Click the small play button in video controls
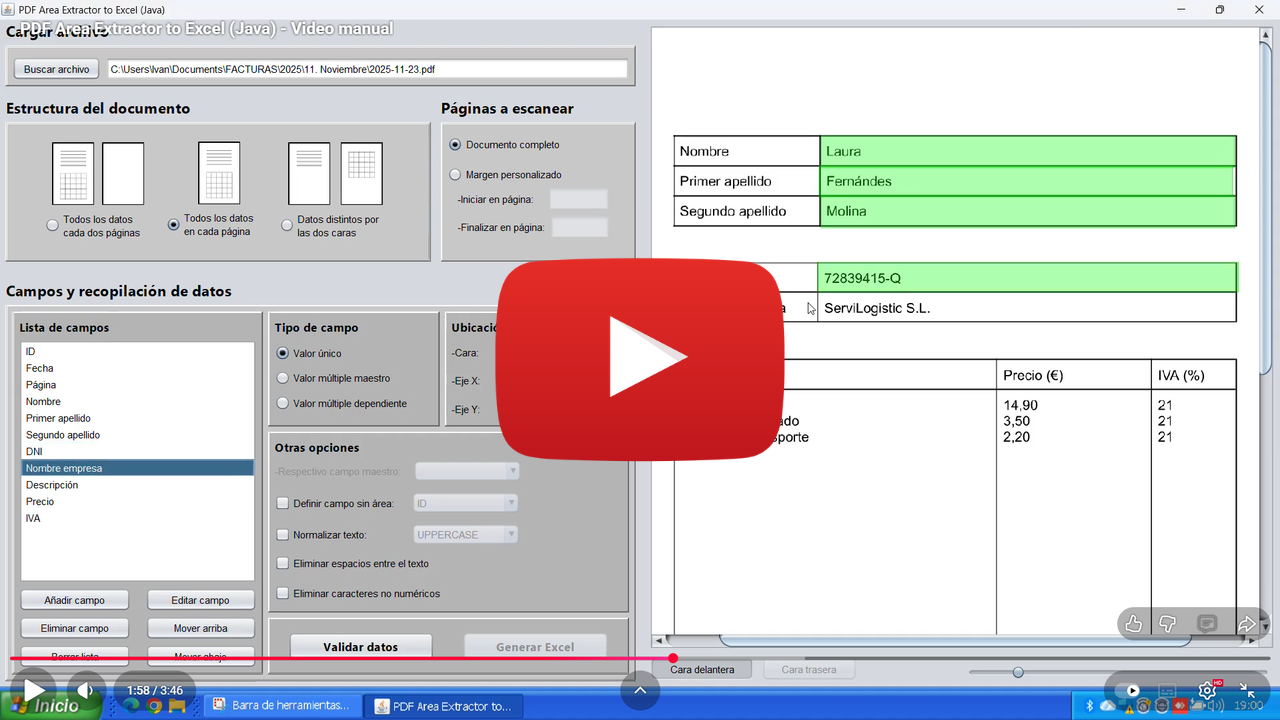Image resolution: width=1280 pixels, height=720 pixels. (x=34, y=690)
